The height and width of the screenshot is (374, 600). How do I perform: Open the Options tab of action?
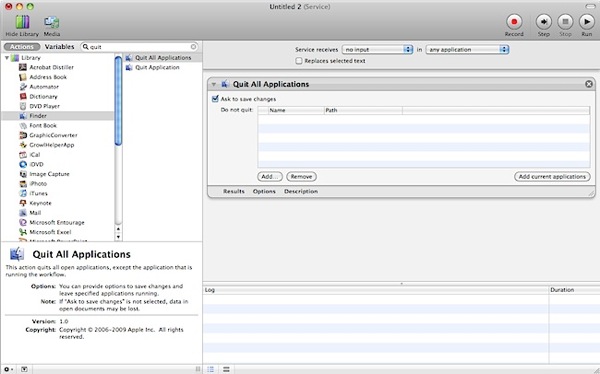[264, 191]
